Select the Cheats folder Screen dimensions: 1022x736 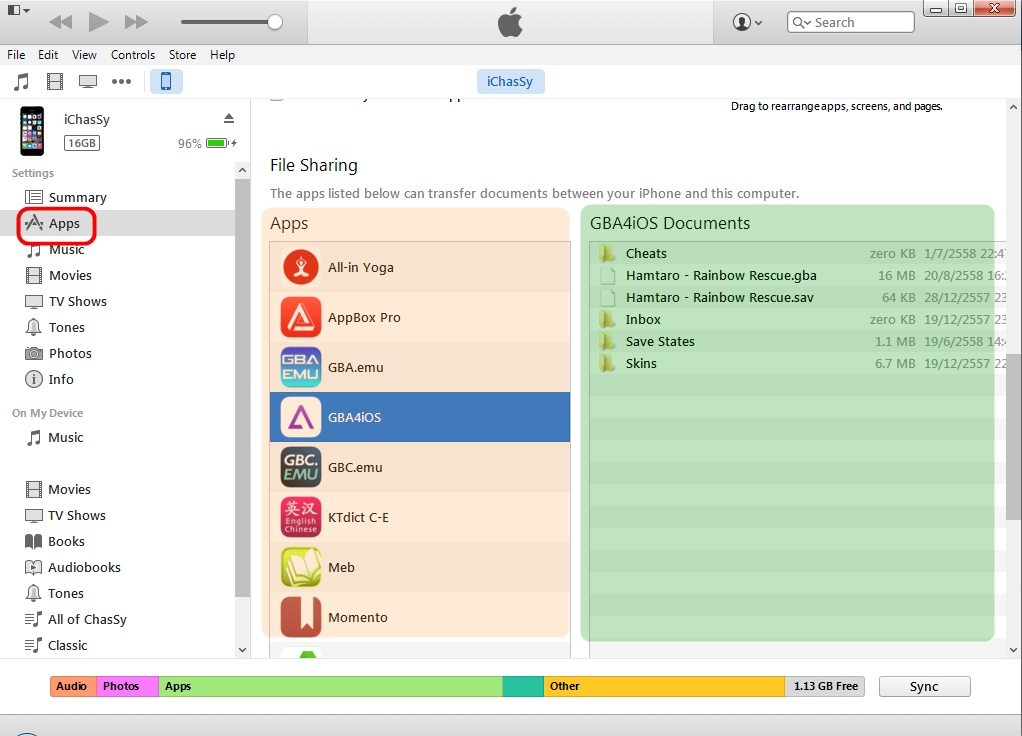point(798,254)
